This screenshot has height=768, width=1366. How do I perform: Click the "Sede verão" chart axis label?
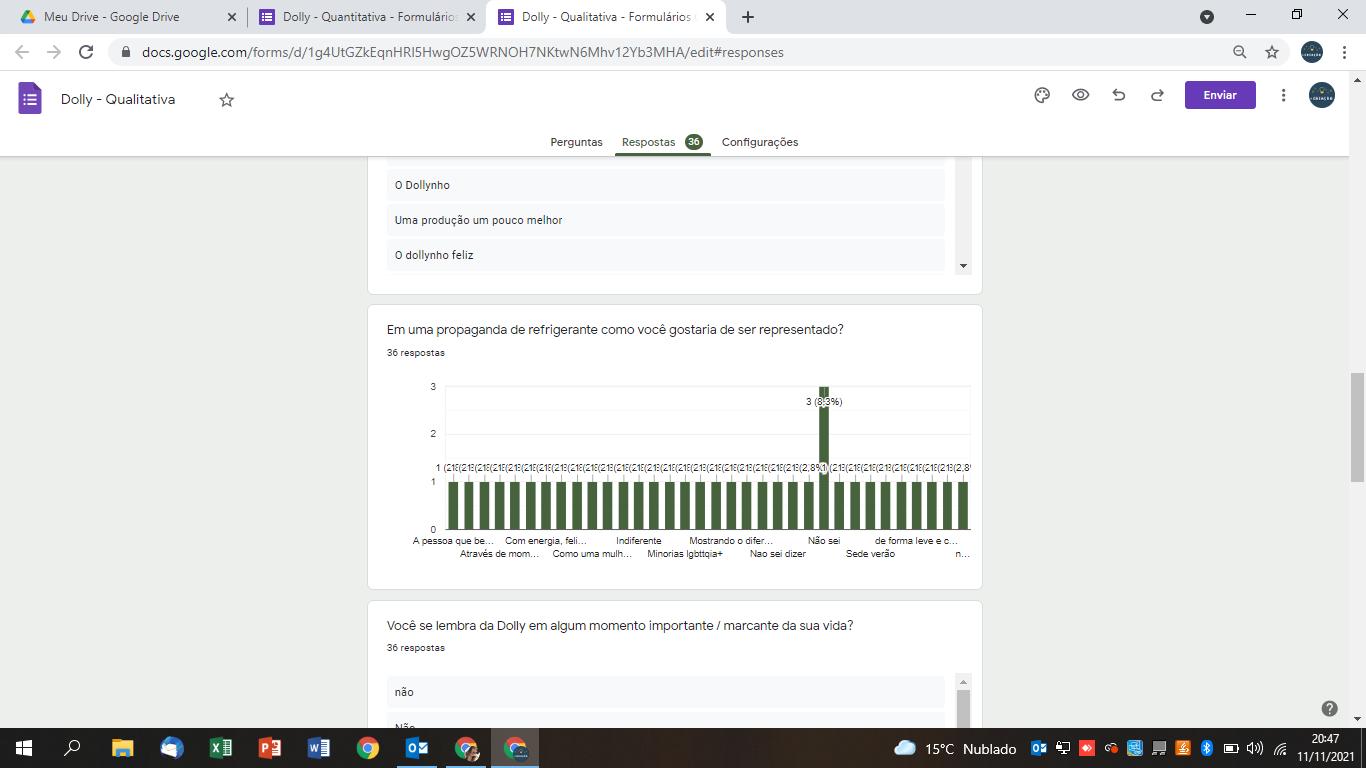click(870, 554)
